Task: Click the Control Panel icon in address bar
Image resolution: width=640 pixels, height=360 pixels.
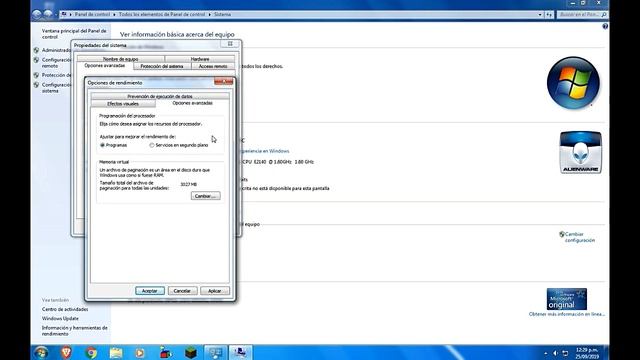Action: tap(64, 14)
